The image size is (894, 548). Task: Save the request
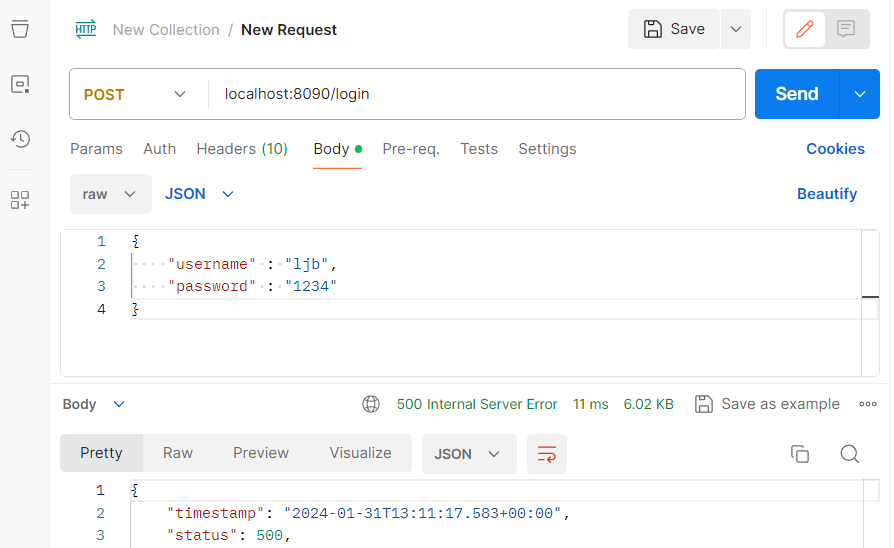[x=674, y=29]
